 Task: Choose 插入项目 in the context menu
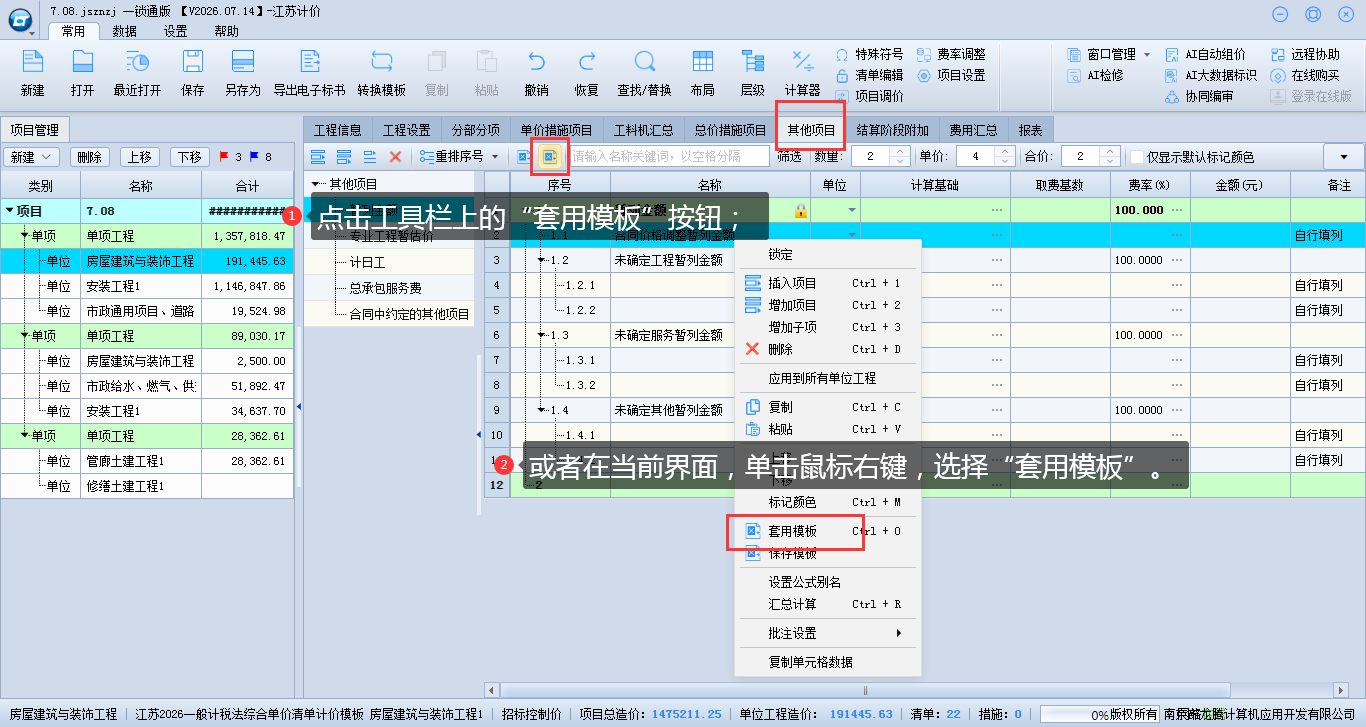[x=827, y=283]
